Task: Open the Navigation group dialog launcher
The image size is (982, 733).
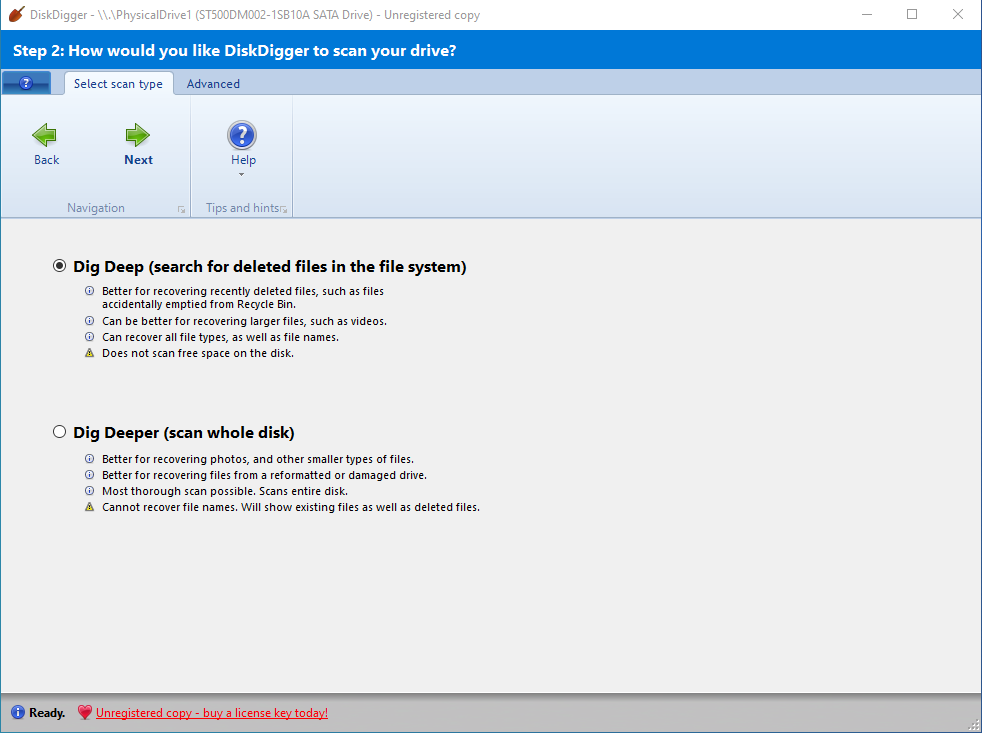Action: click(182, 210)
